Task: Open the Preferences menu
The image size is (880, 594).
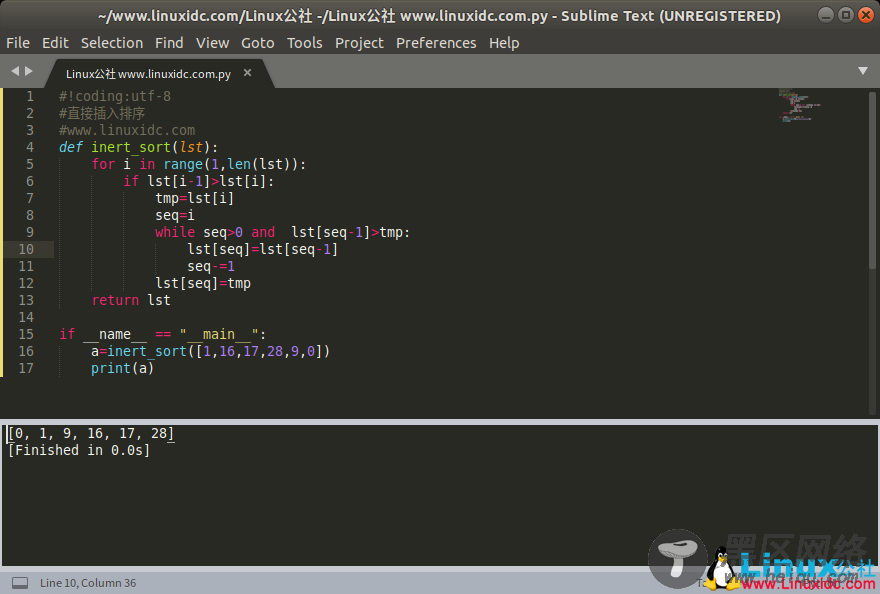Action: coord(436,43)
